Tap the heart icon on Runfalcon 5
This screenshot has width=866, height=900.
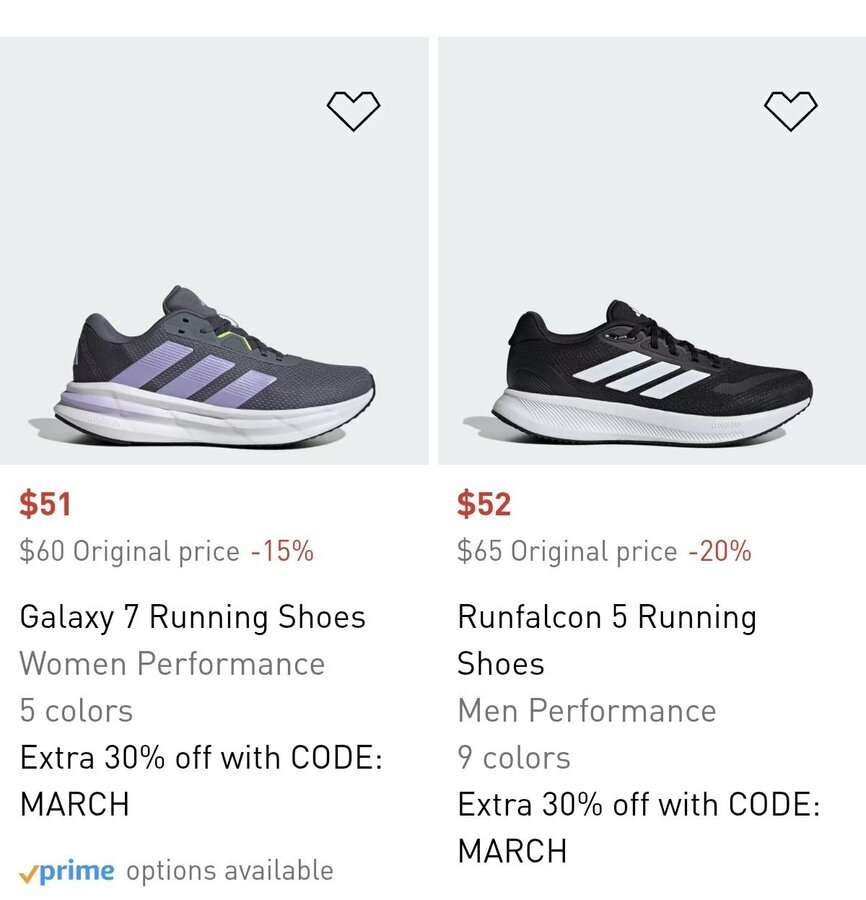tap(790, 110)
